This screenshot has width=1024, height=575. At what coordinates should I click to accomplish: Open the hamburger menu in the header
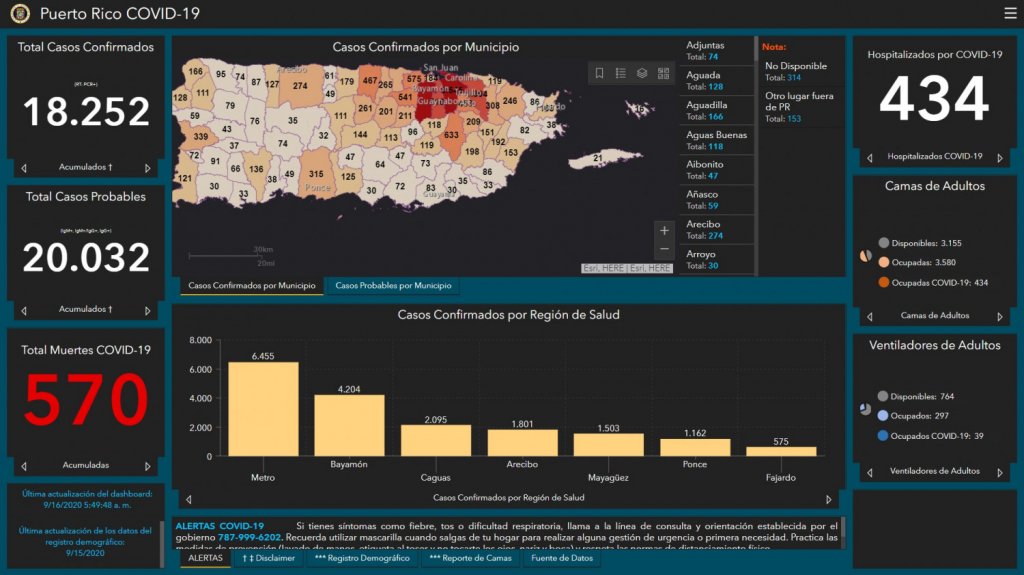tap(1009, 13)
